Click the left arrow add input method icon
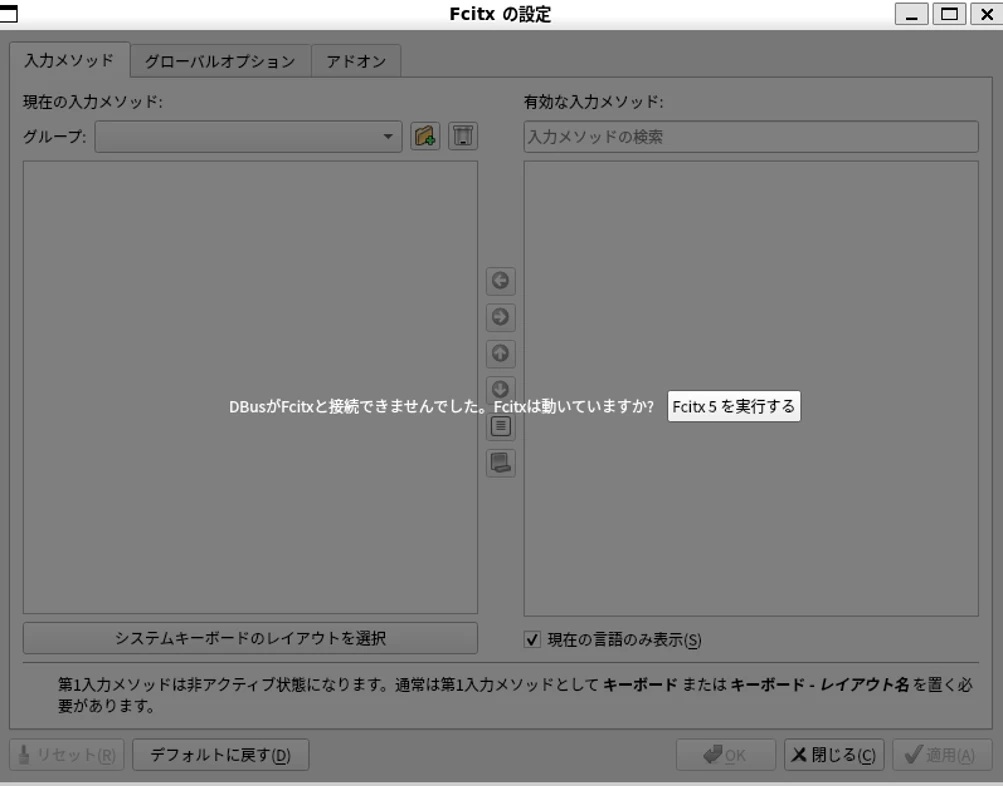The image size is (1003, 786). [501, 281]
